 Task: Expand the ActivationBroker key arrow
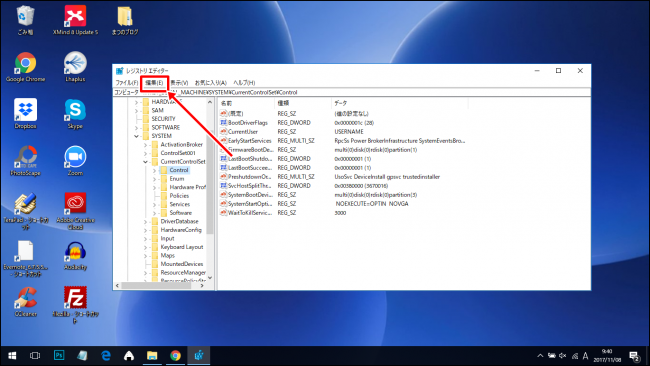click(x=145, y=145)
